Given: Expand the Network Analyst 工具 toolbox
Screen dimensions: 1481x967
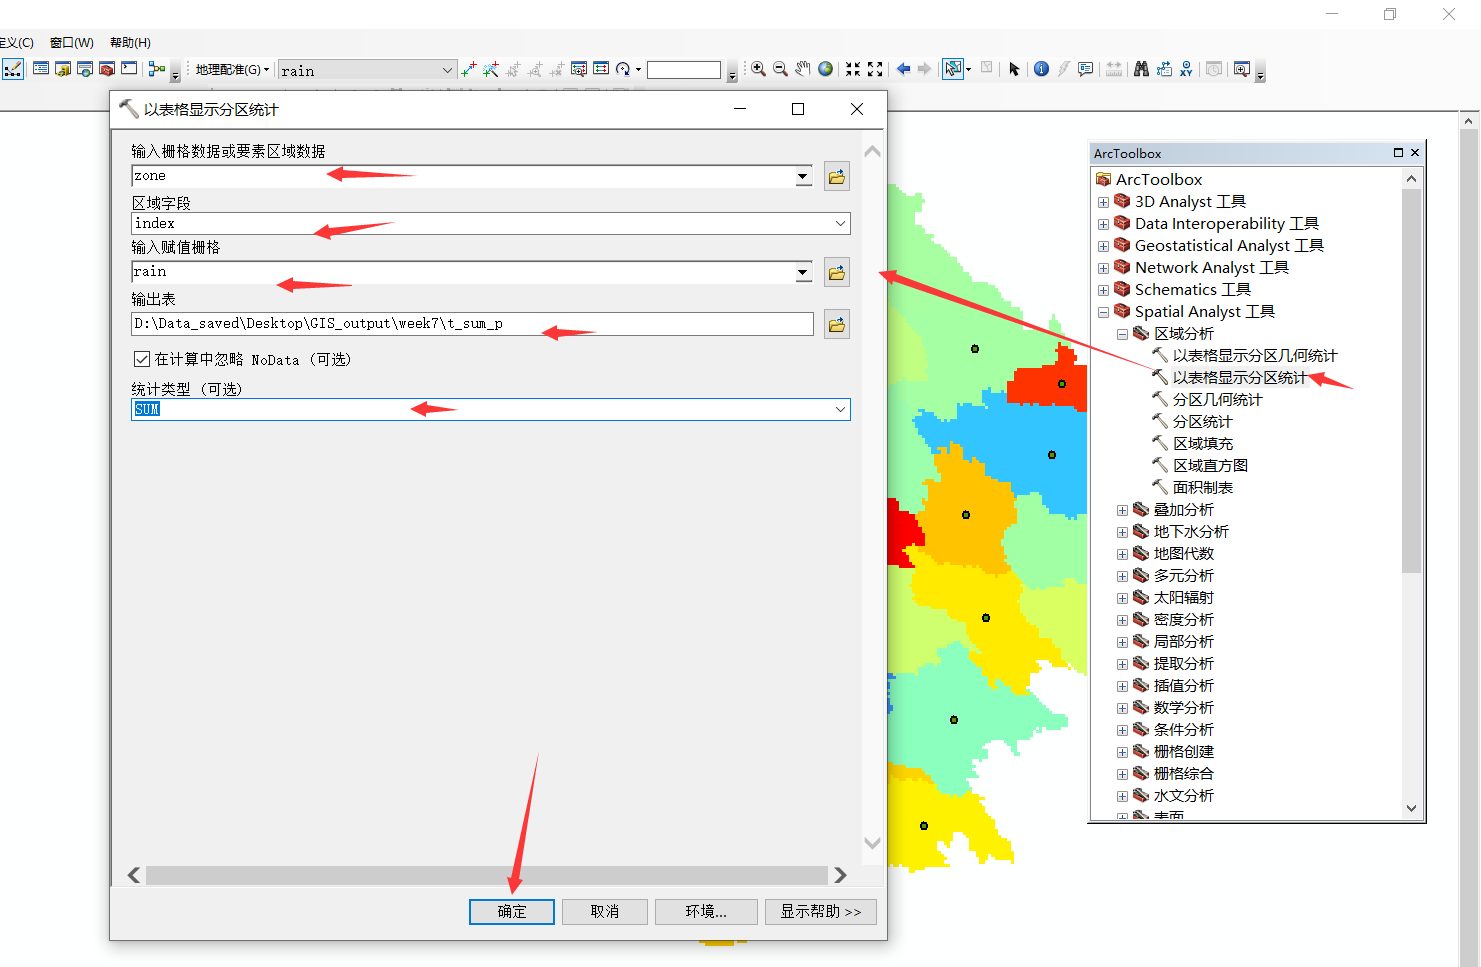Looking at the screenshot, I should 1103,268.
